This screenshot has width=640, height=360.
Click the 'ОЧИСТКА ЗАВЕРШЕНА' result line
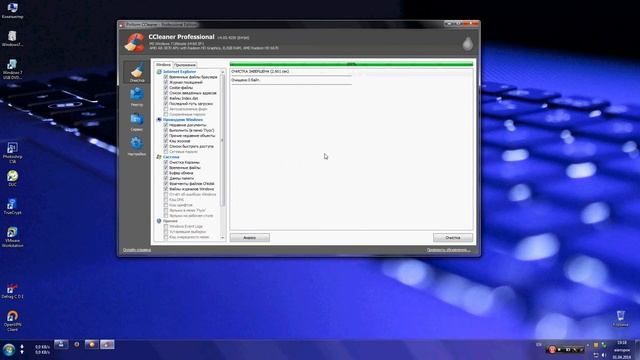tap(260, 71)
